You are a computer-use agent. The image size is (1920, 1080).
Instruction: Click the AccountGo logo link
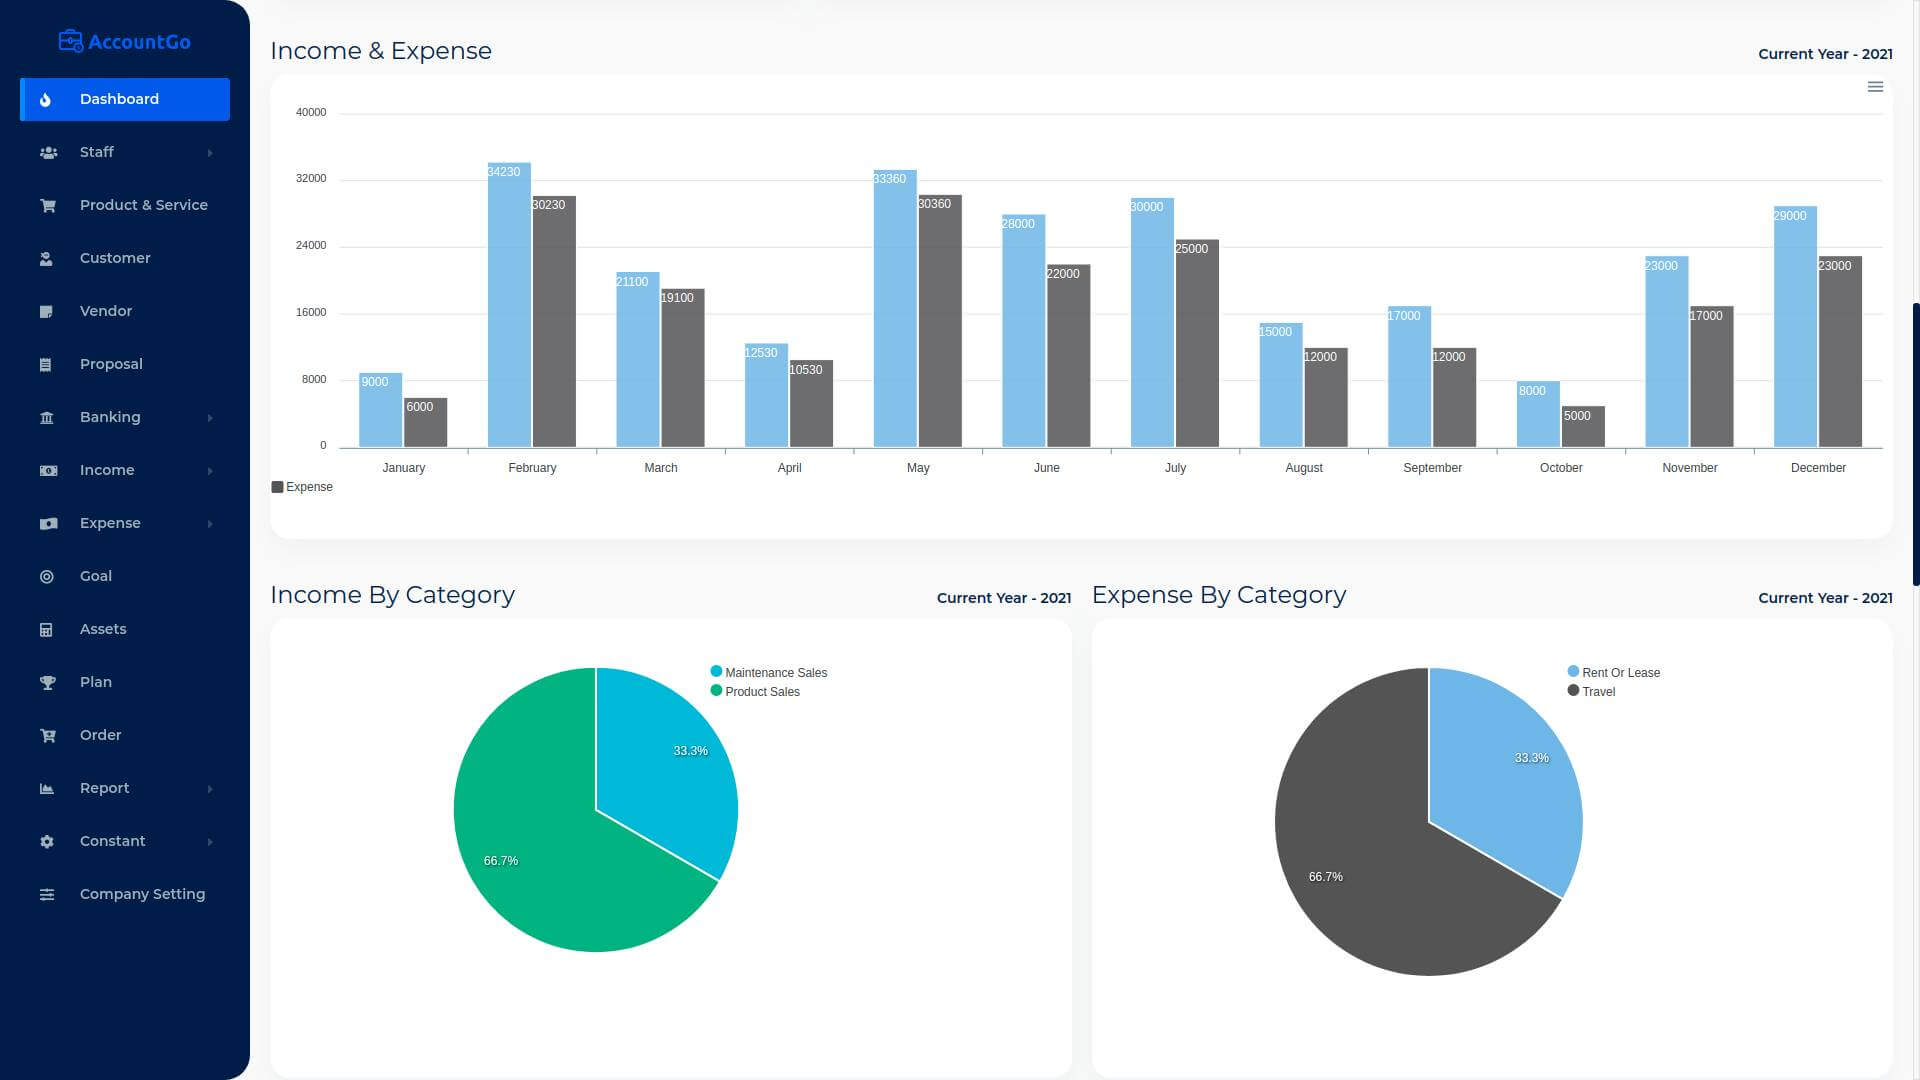124,40
